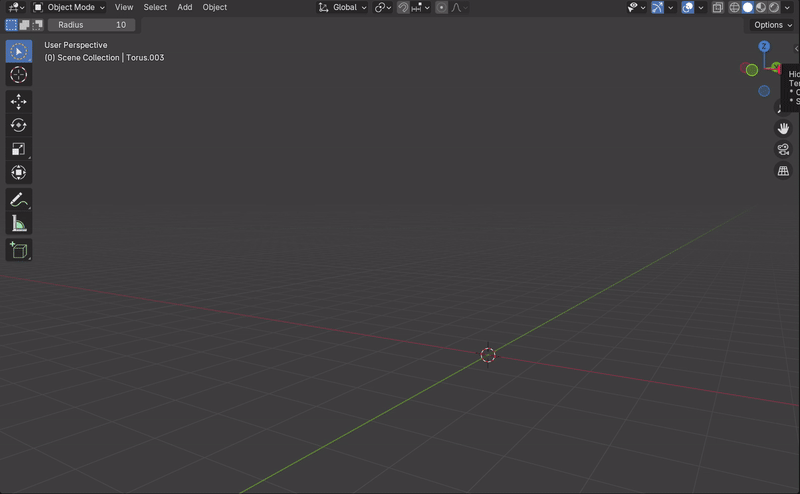Select the Move tool
Image resolution: width=800 pixels, height=494 pixels.
(19, 102)
